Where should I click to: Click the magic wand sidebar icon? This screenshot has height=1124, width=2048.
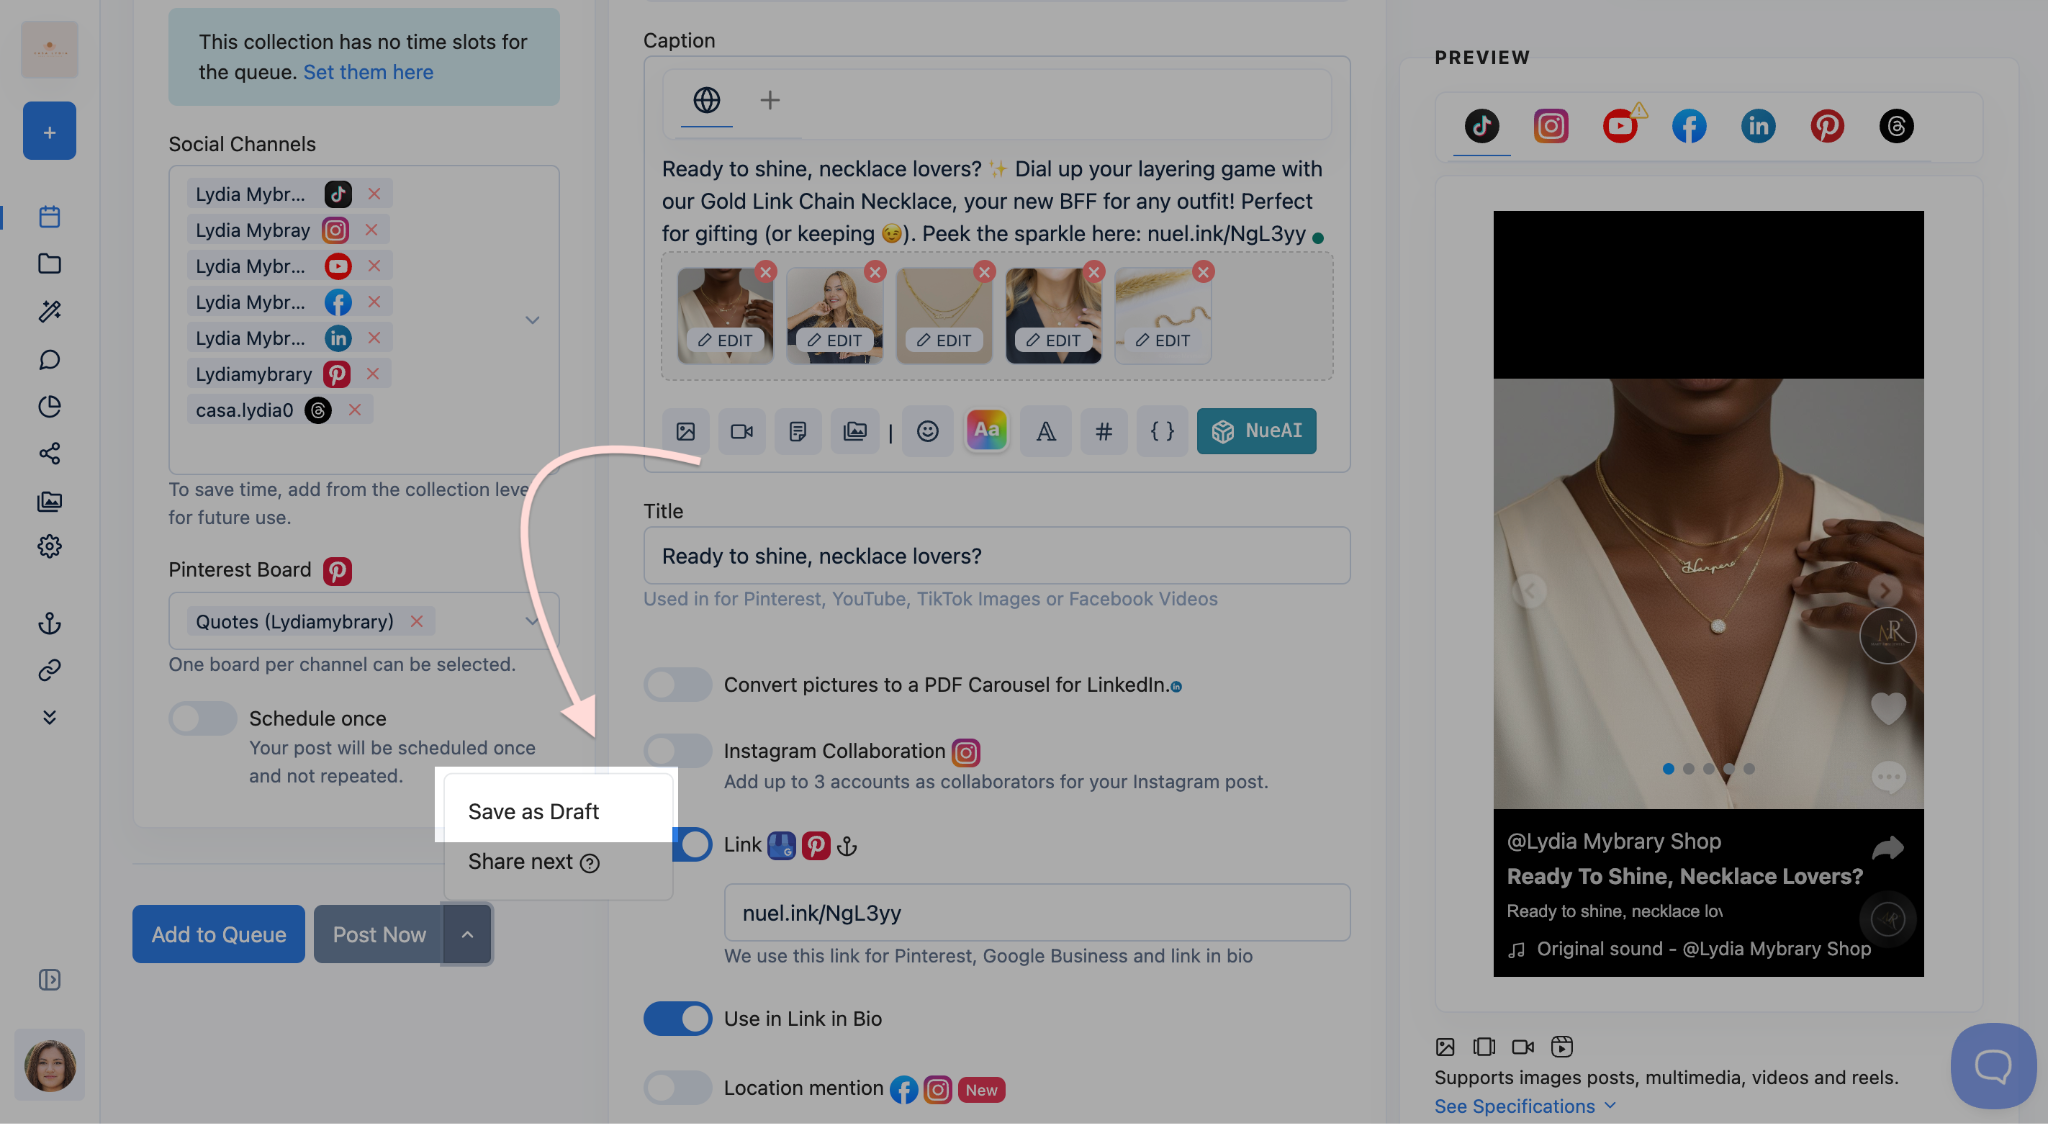click(49, 311)
